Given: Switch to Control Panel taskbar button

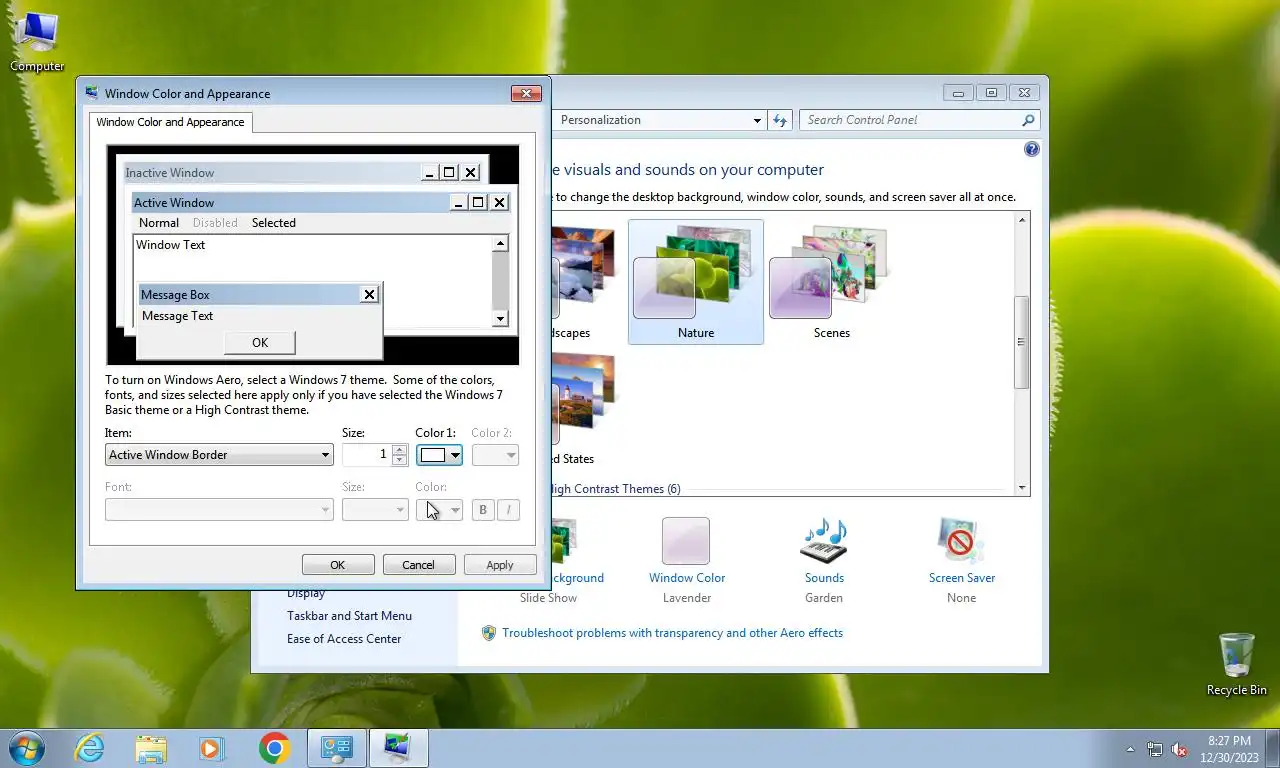Looking at the screenshot, I should click(x=337, y=748).
